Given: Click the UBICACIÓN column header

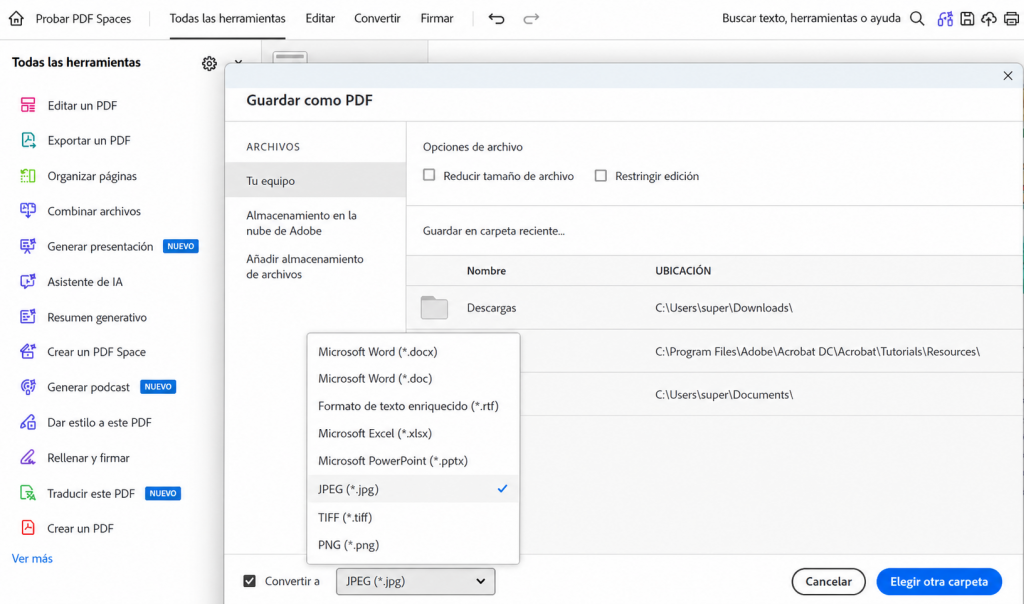Looking at the screenshot, I should point(683,270).
